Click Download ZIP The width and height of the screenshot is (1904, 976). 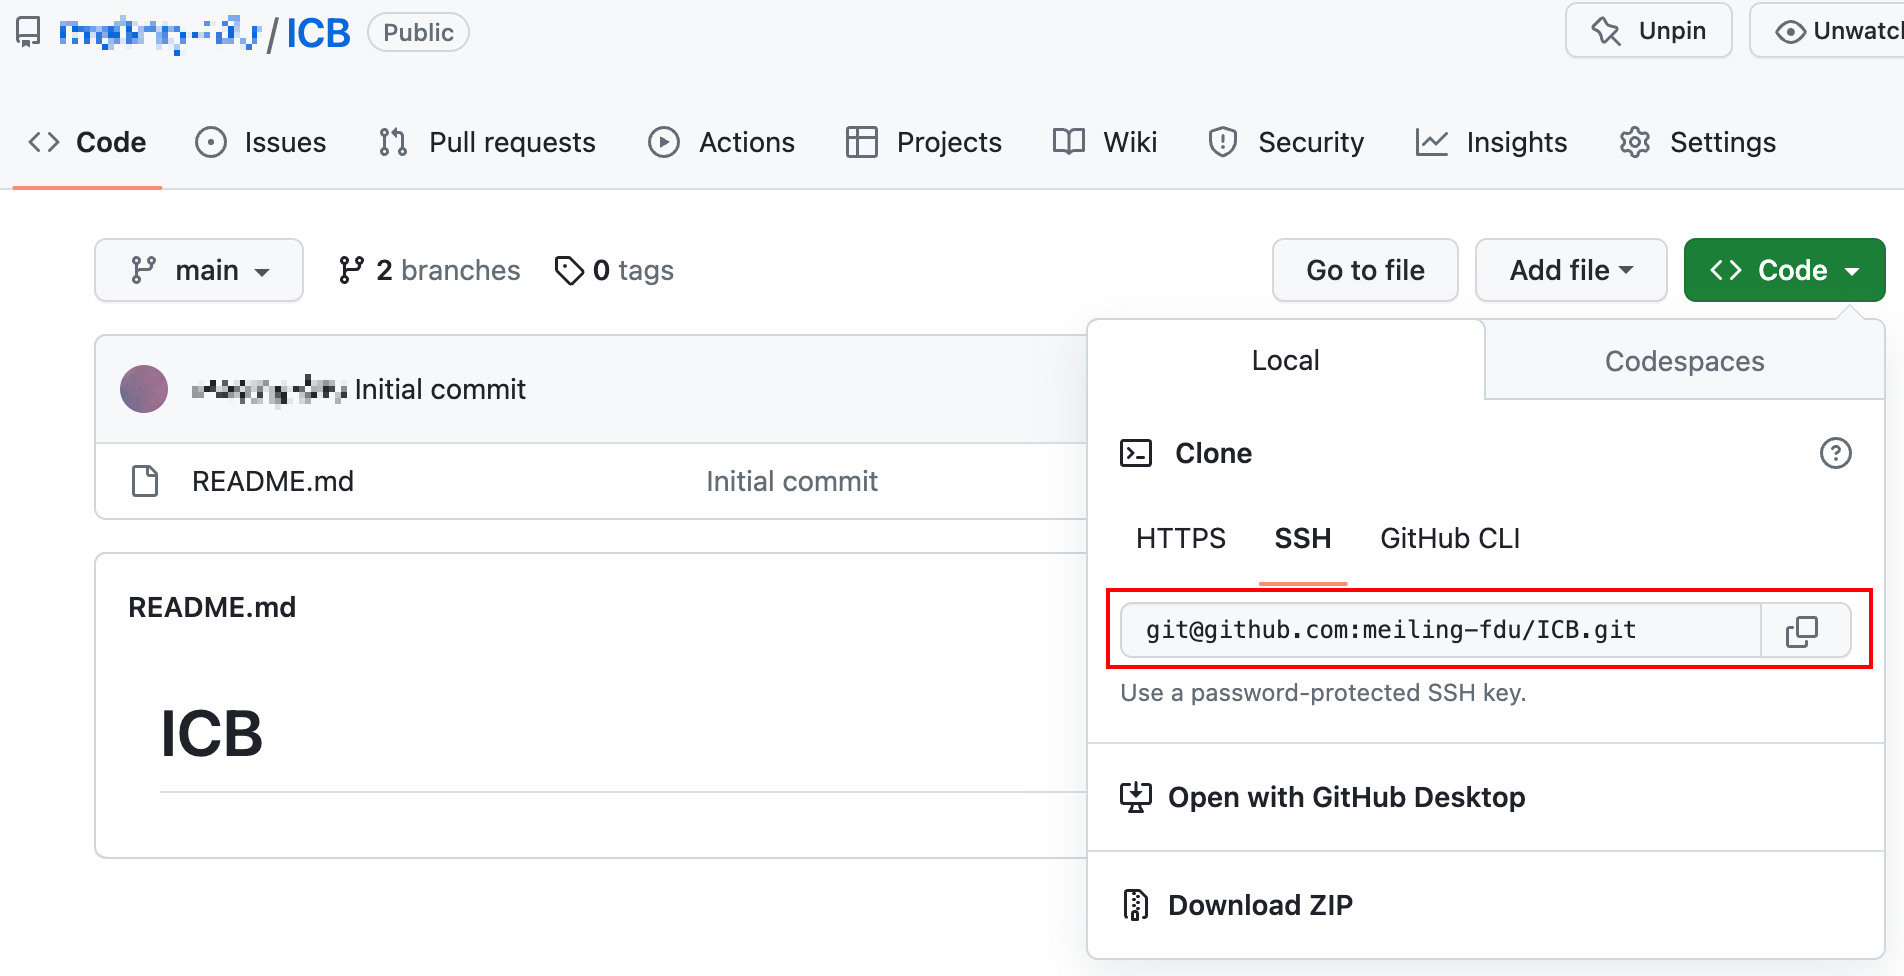pyautogui.click(x=1486, y=905)
